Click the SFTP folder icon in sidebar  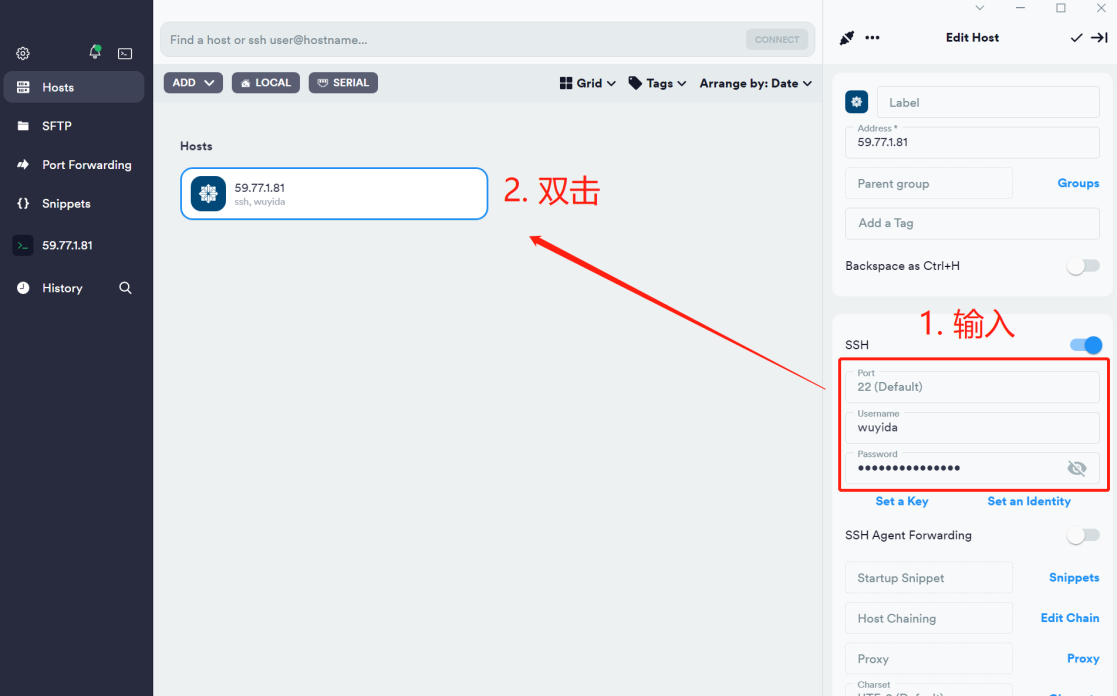(x=23, y=126)
